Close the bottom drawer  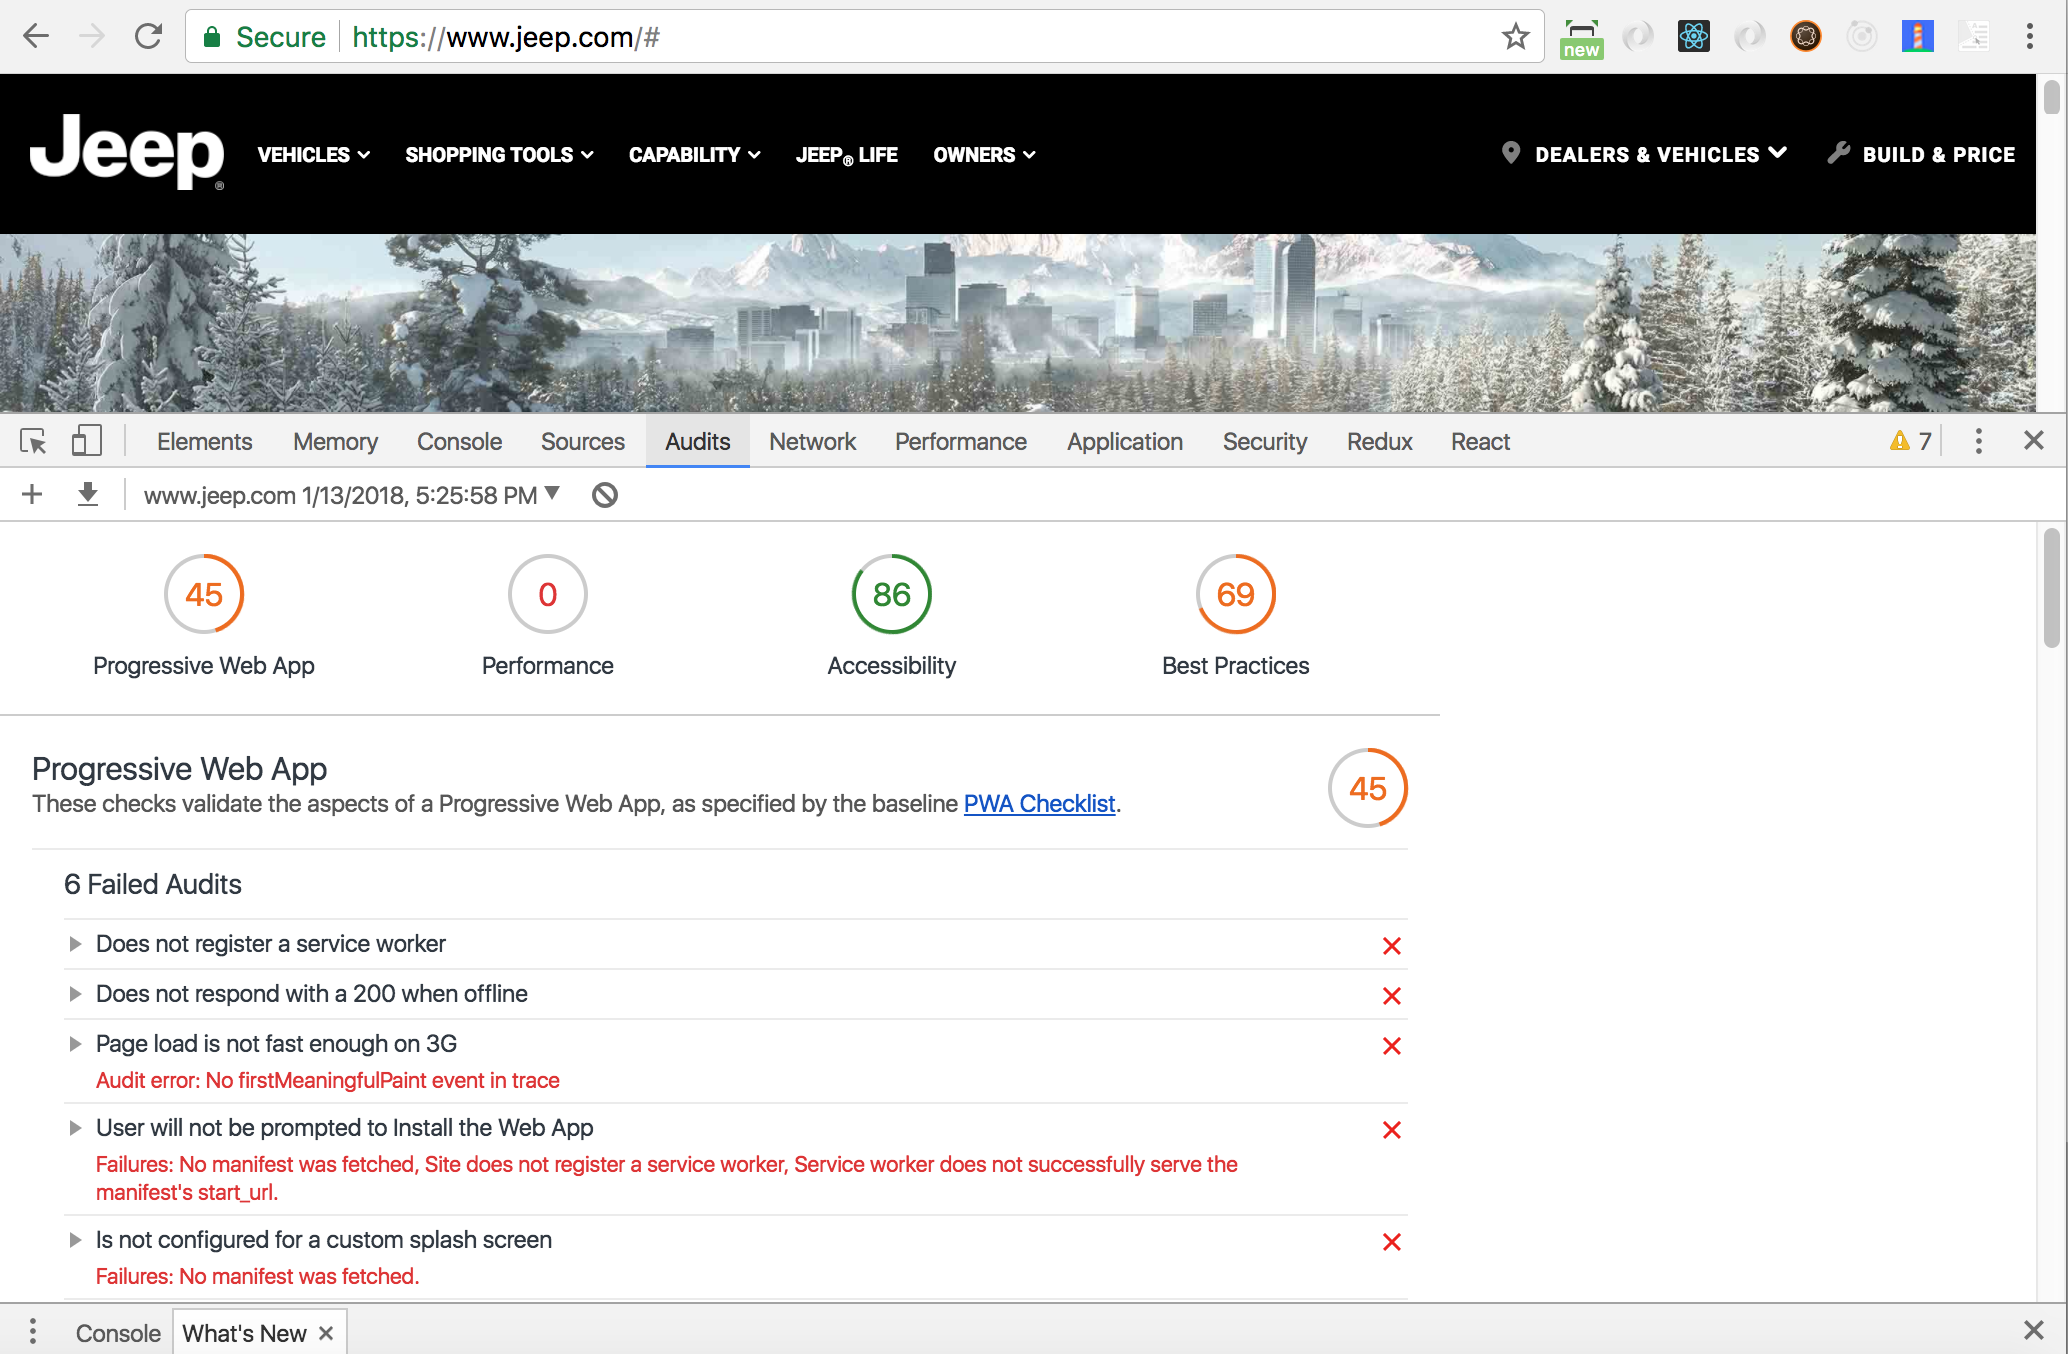click(x=2033, y=1330)
